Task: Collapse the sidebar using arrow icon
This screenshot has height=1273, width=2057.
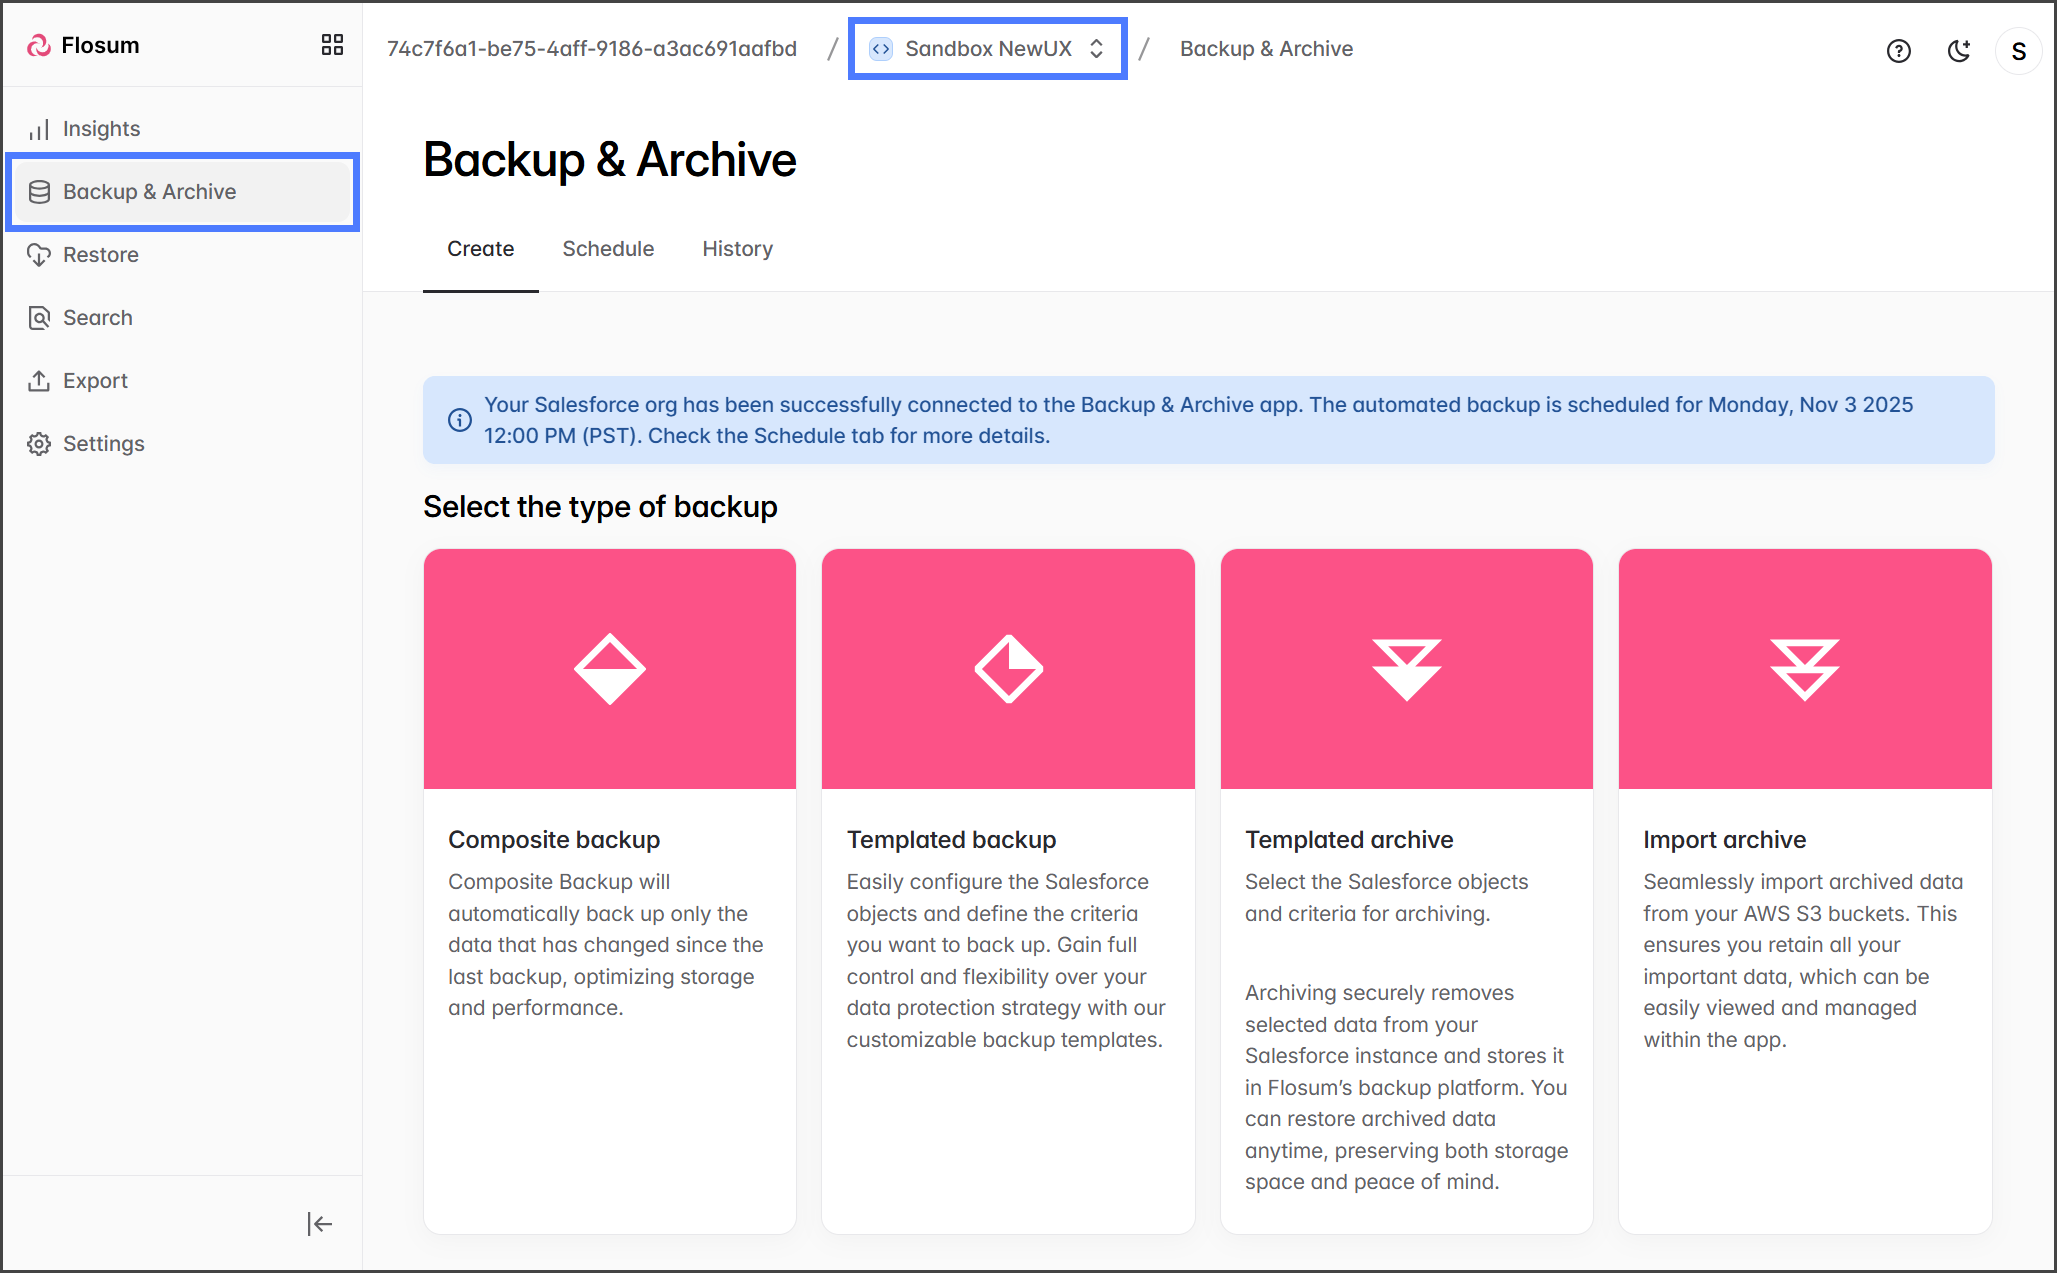Action: 319,1223
